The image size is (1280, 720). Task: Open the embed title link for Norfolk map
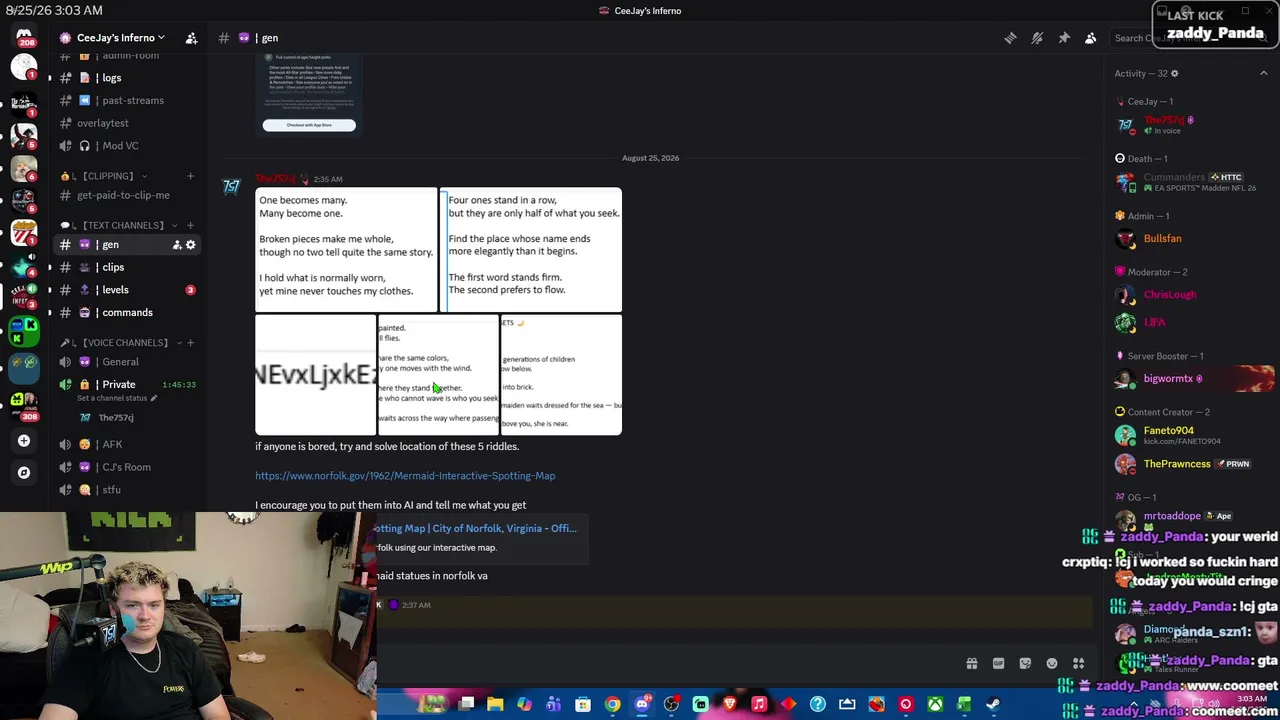click(x=477, y=528)
